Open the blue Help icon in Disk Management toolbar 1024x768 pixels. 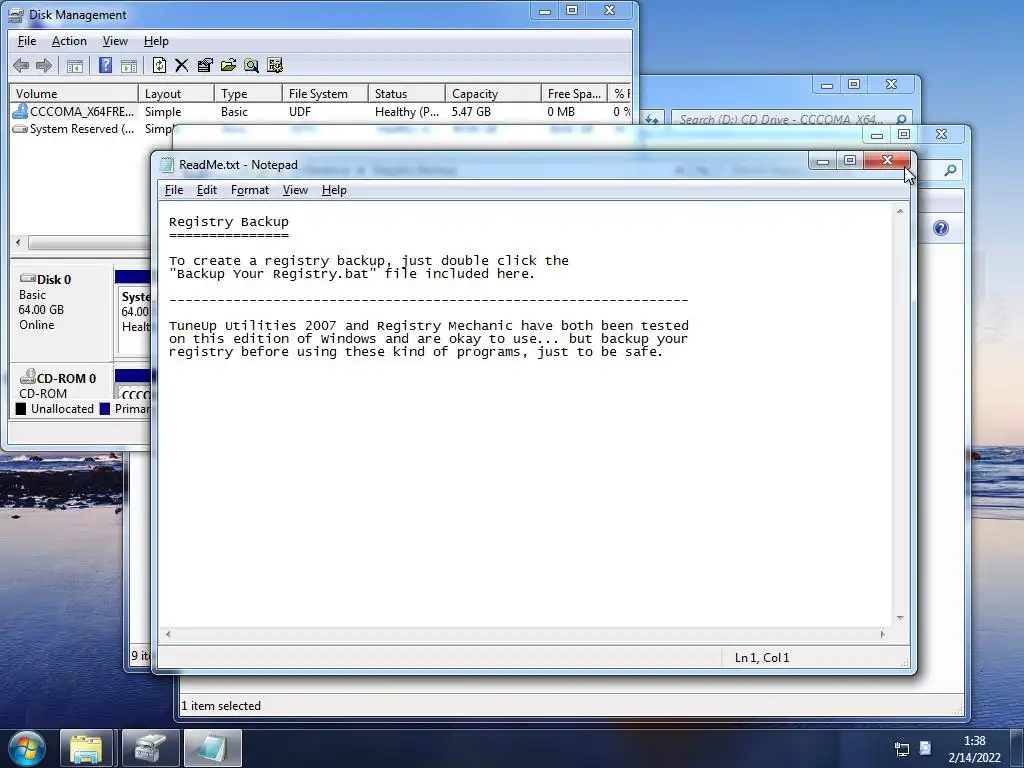coord(105,65)
